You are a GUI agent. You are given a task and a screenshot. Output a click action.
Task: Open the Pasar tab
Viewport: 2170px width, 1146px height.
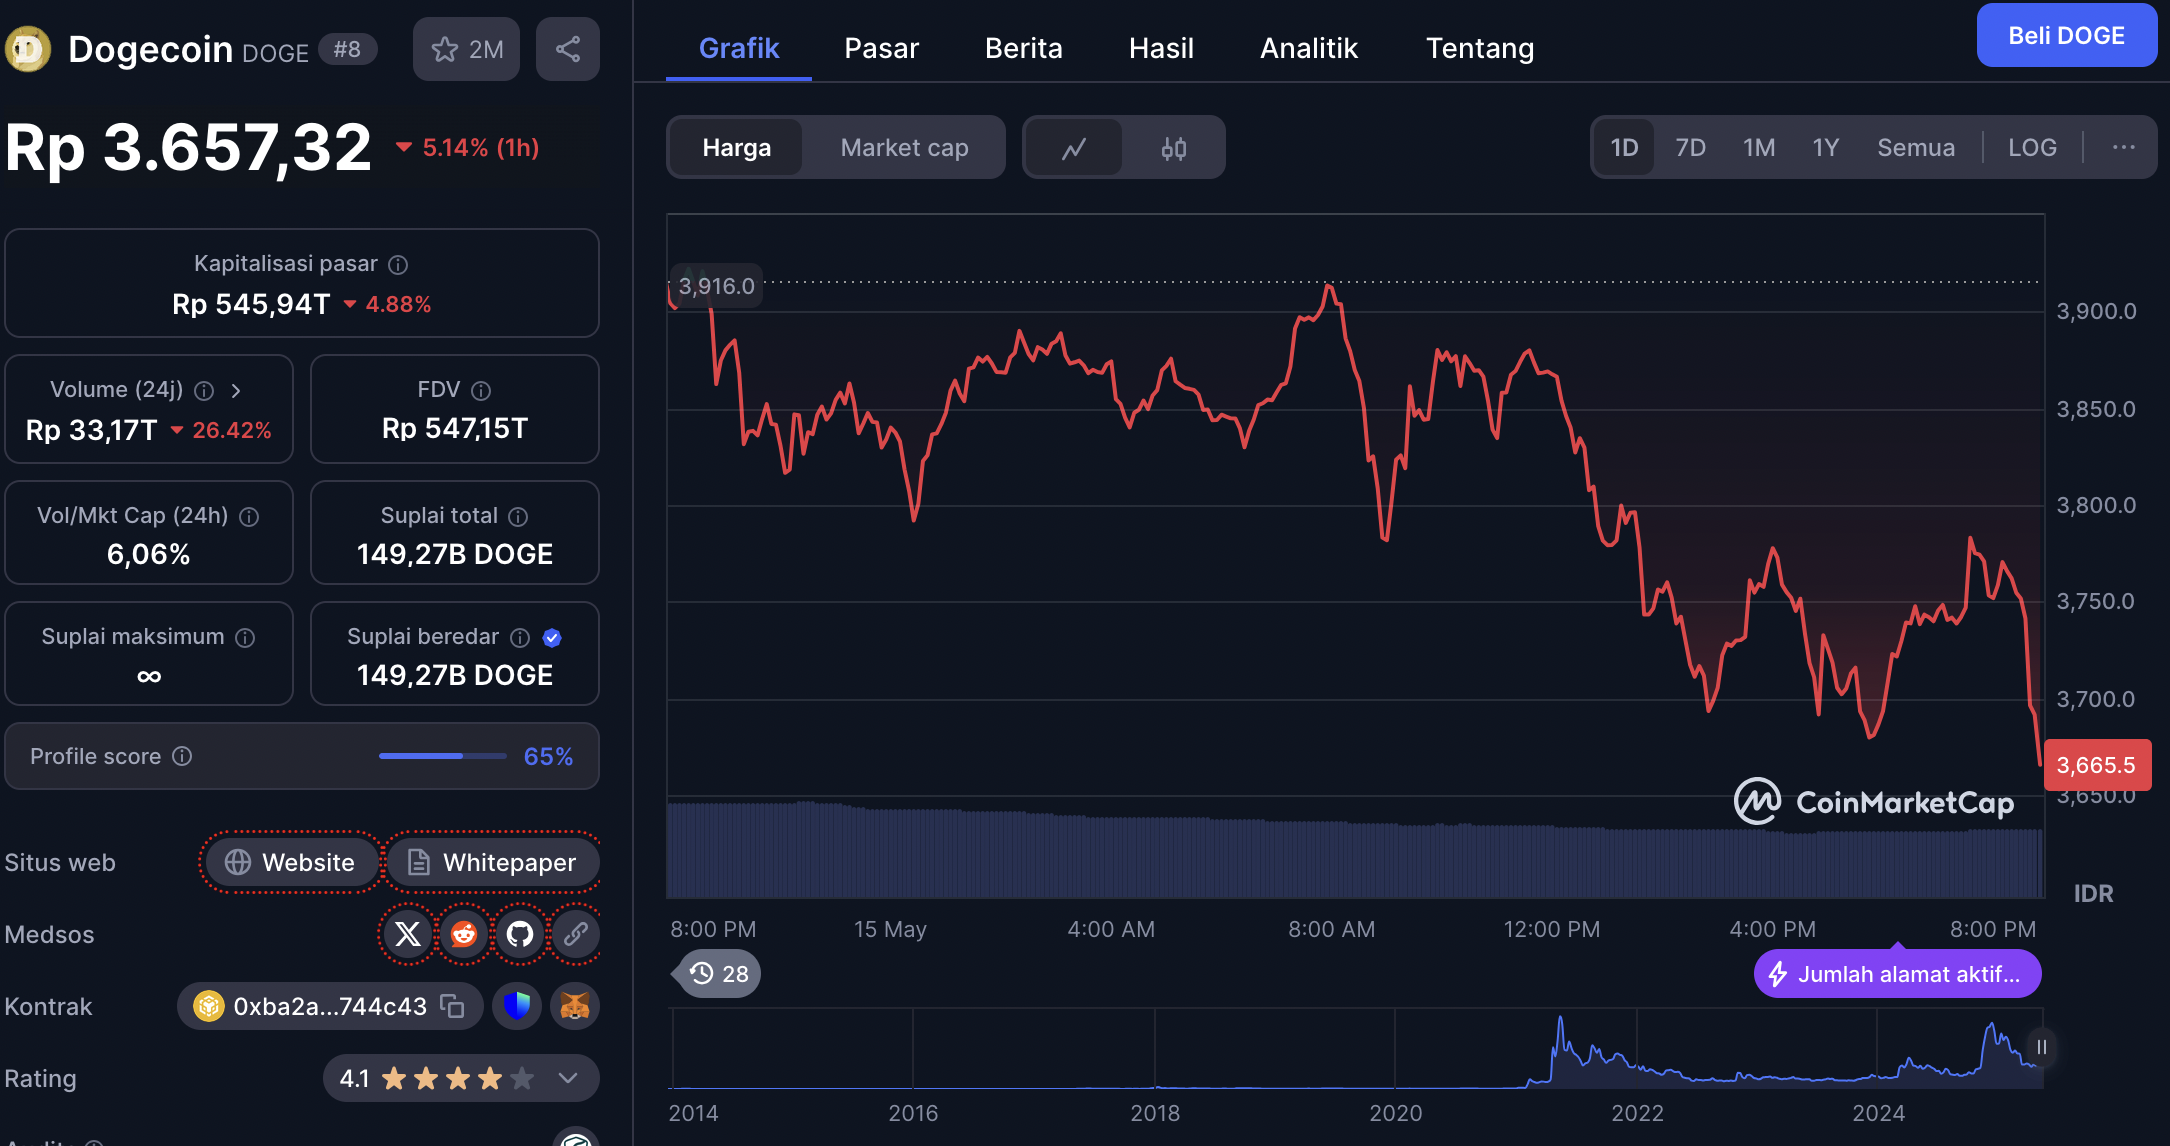pyautogui.click(x=881, y=48)
